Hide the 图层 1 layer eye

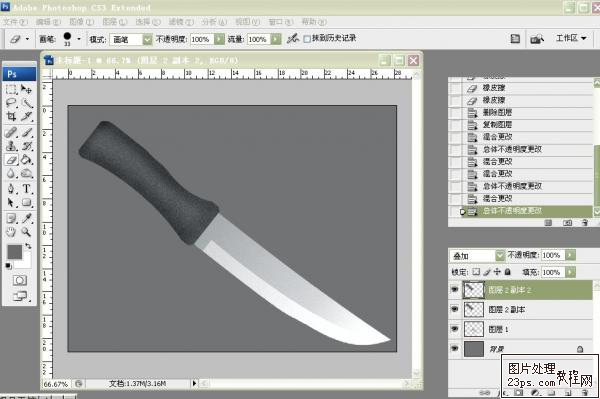click(455, 329)
